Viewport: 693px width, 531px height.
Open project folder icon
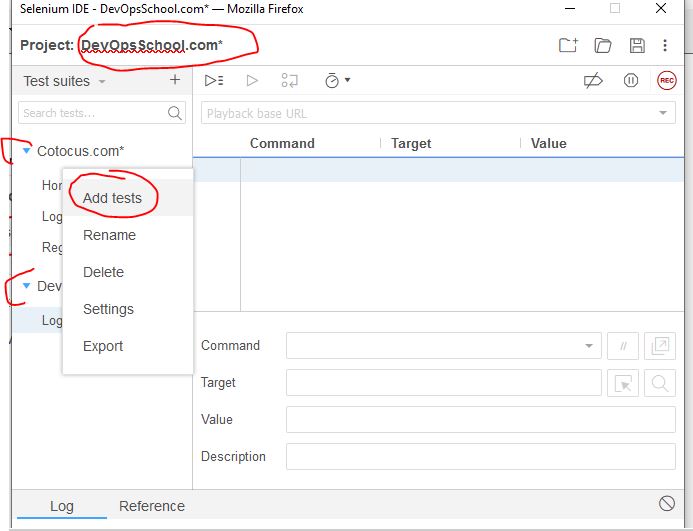coord(602,45)
